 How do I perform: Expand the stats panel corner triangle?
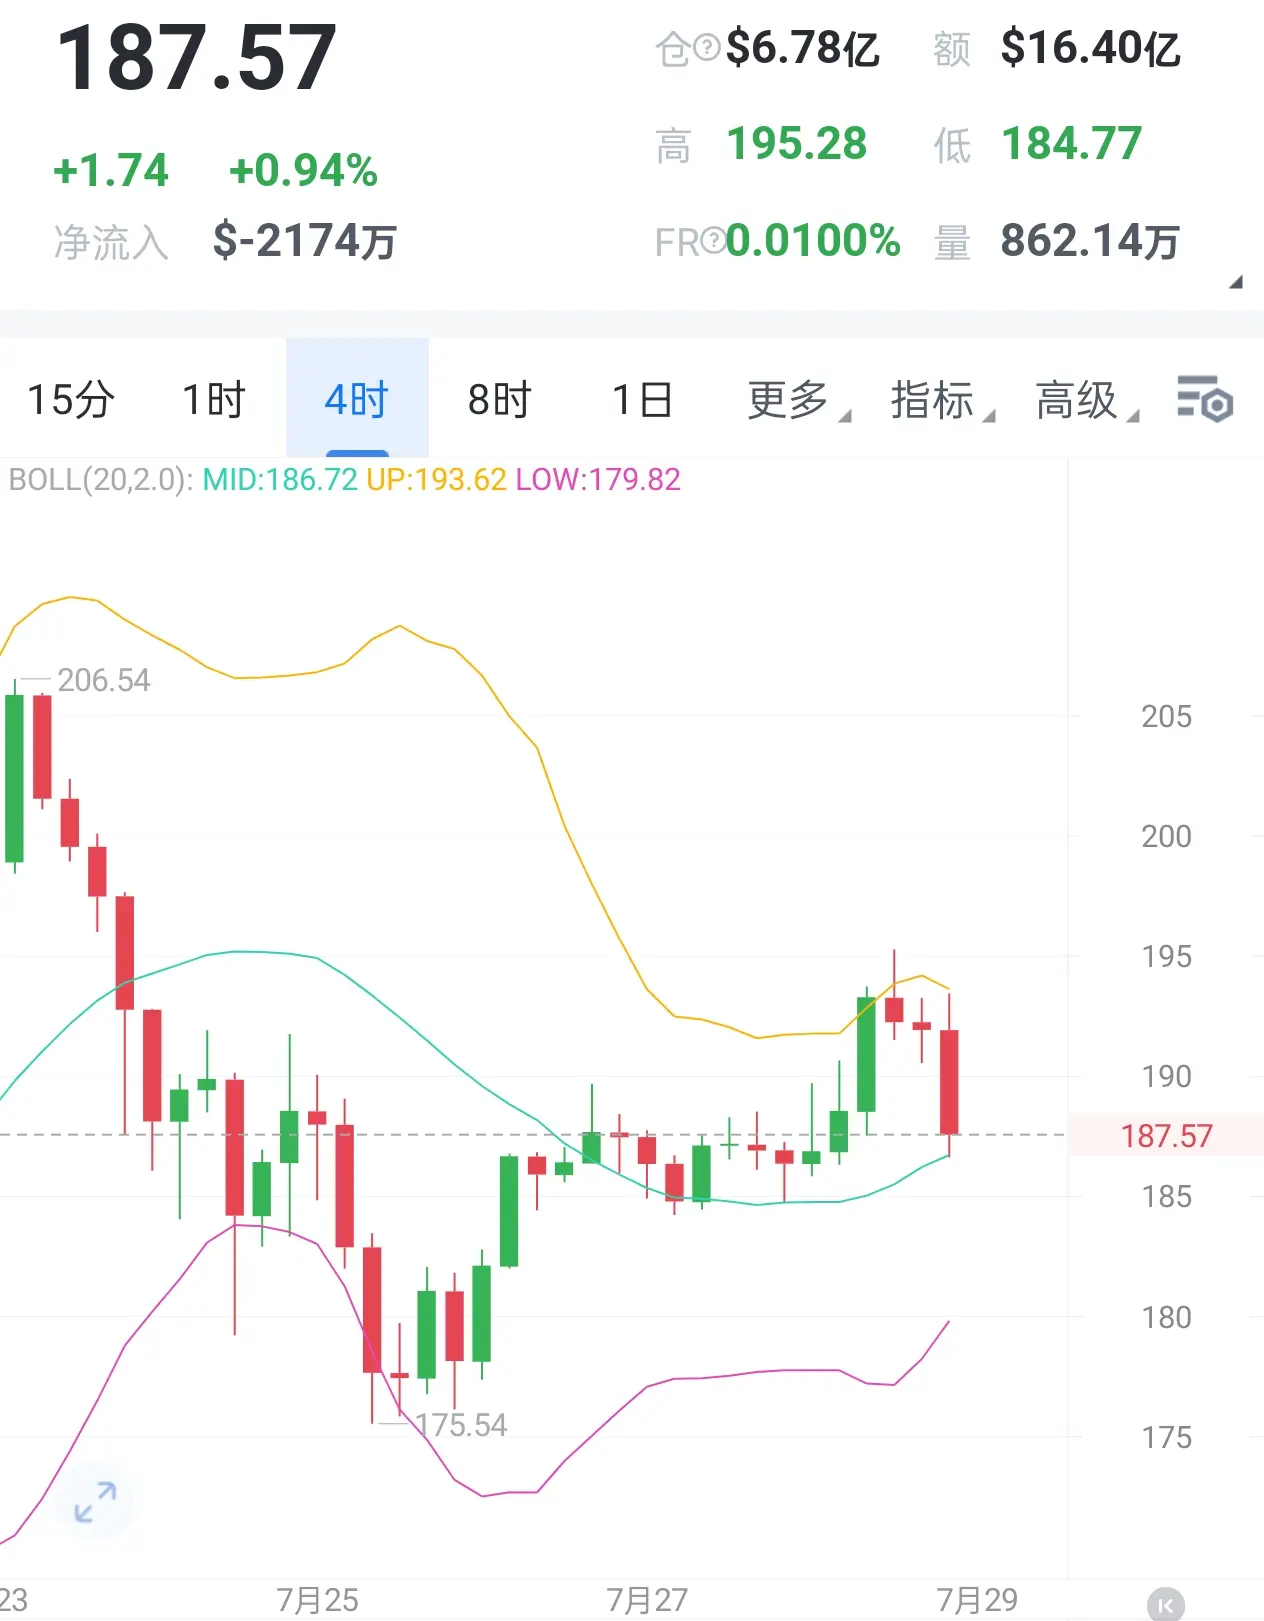pos(1236,282)
